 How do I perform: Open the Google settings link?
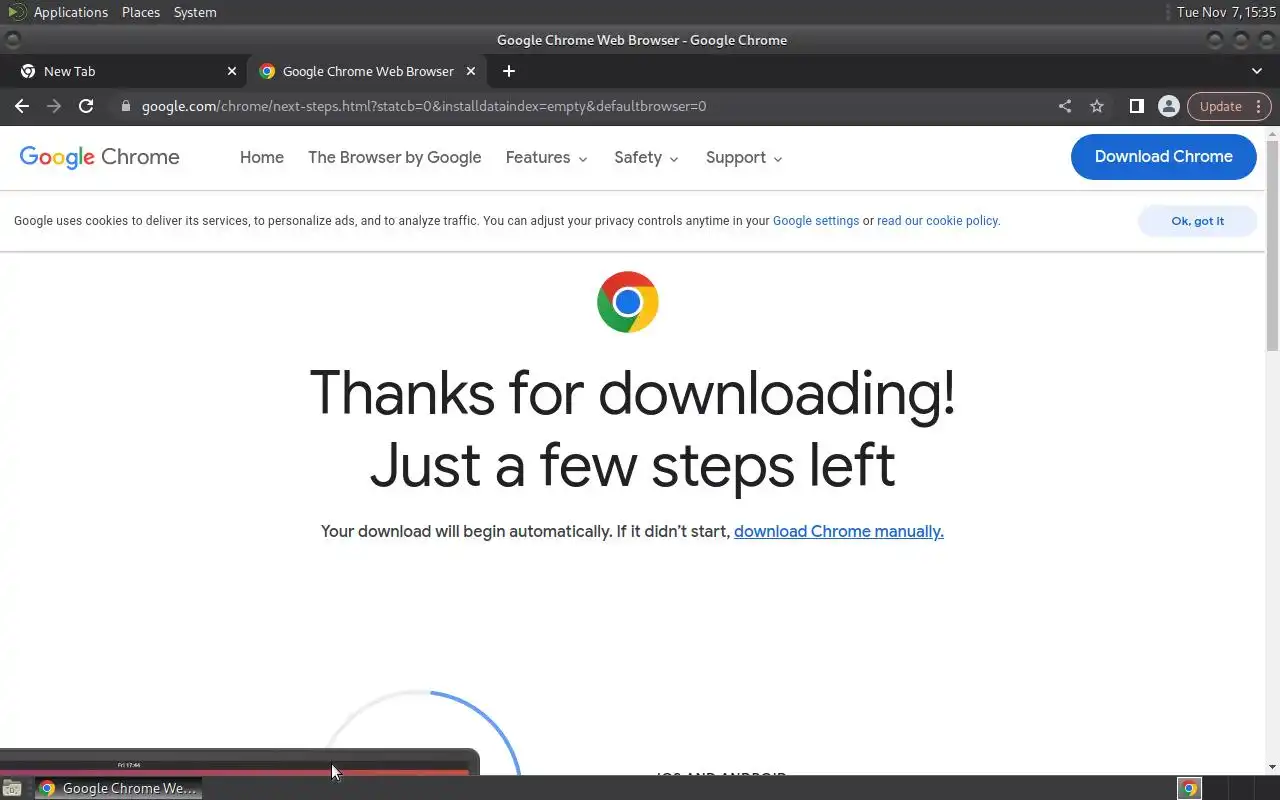click(x=816, y=221)
